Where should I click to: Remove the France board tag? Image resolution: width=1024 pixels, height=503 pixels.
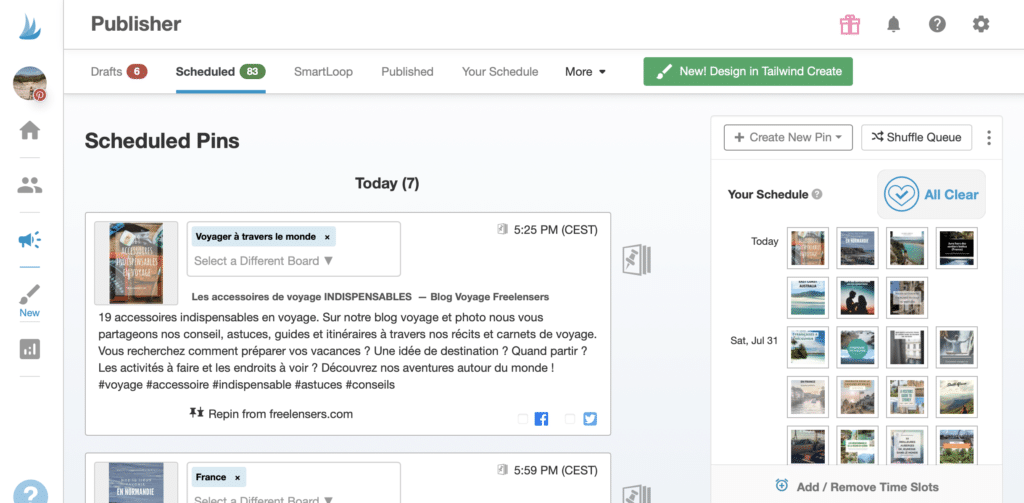(x=237, y=478)
